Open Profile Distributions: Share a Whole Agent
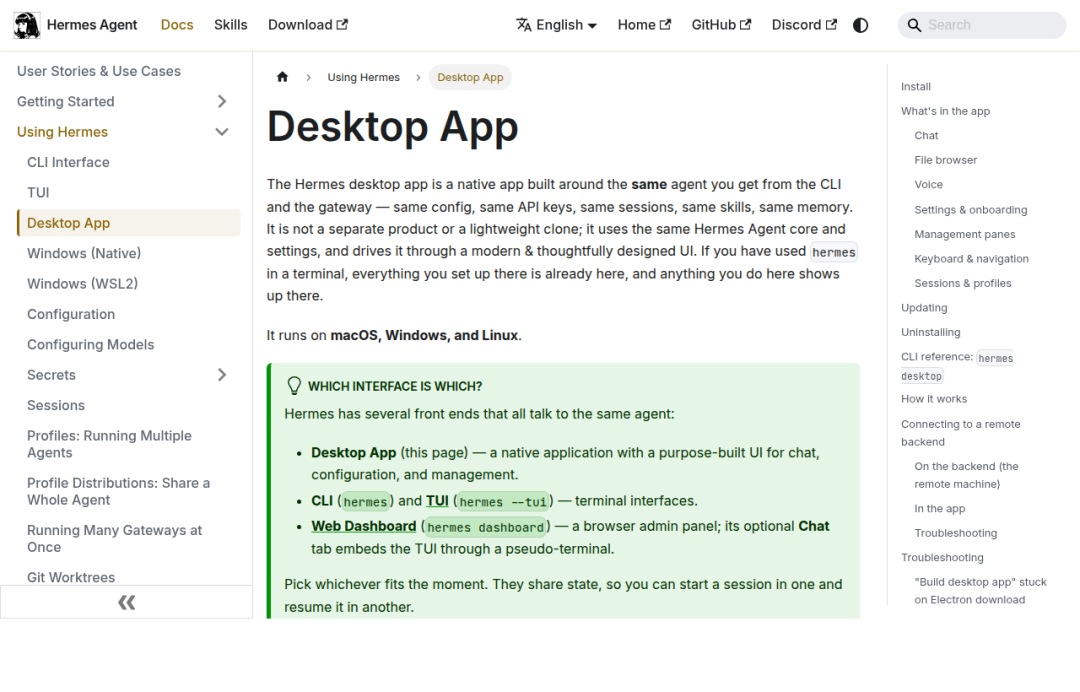 [118, 491]
